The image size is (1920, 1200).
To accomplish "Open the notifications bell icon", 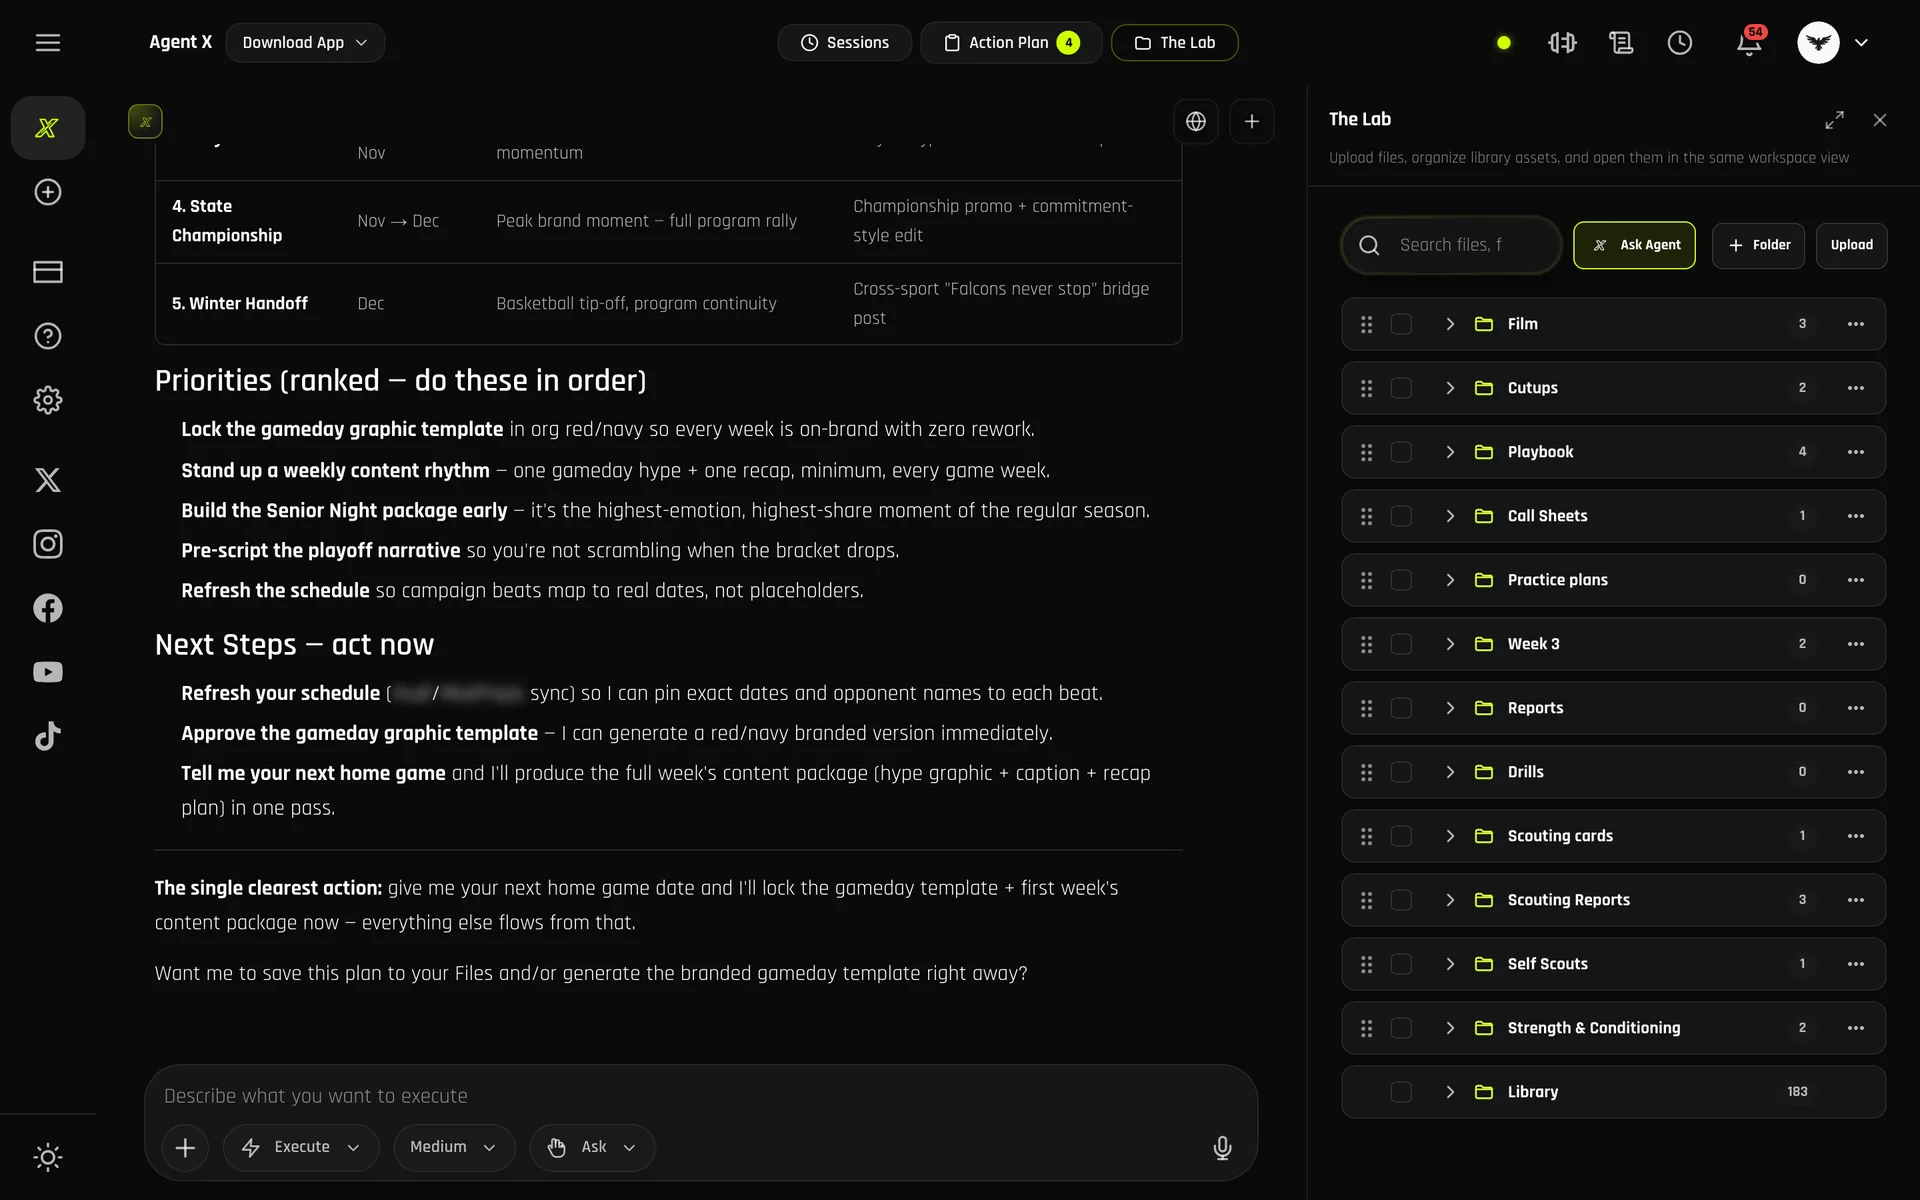I will tap(1749, 43).
